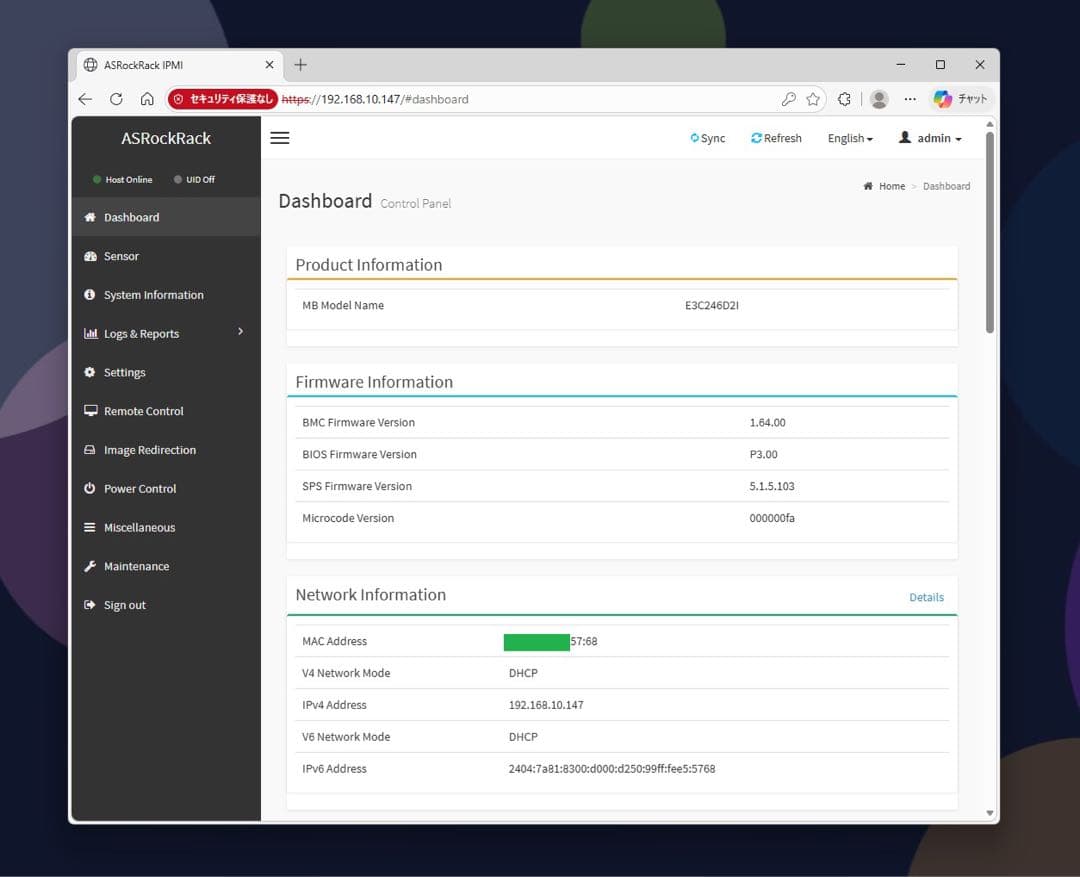Click the Home breadcrumb link
Image resolution: width=1080 pixels, height=877 pixels.
coord(891,186)
